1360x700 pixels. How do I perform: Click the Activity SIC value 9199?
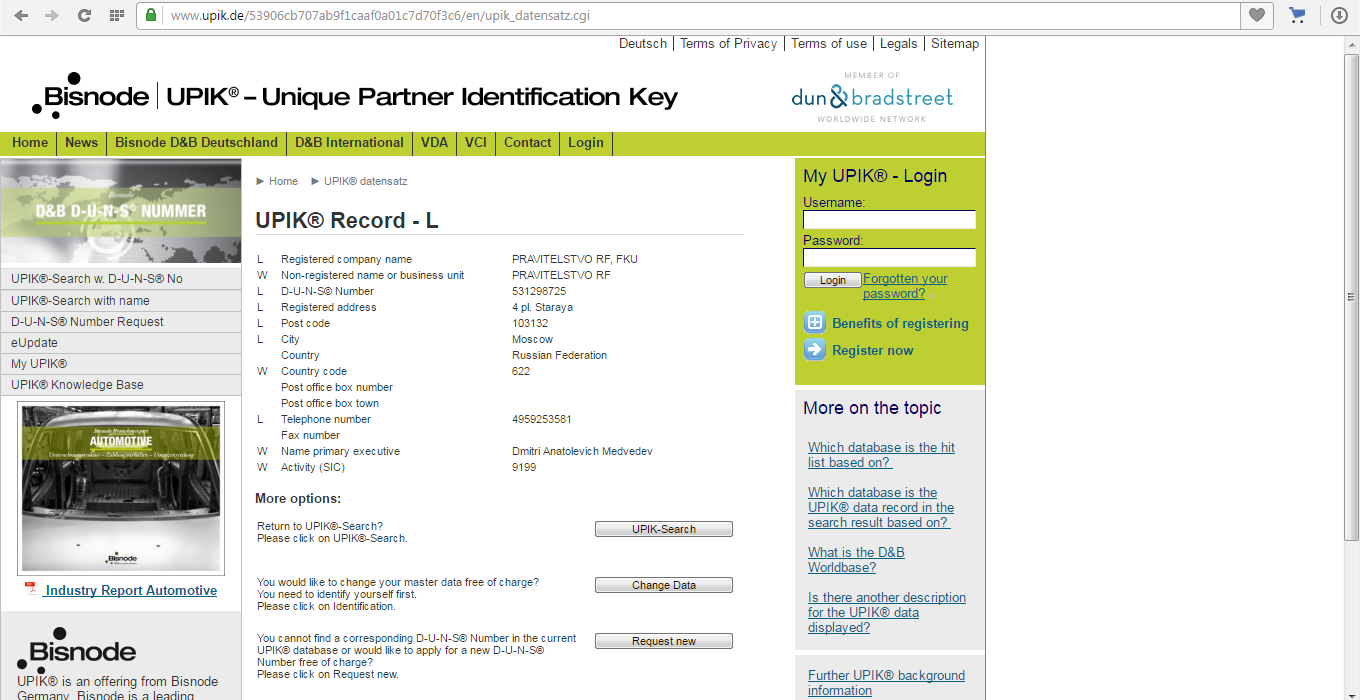(x=524, y=467)
